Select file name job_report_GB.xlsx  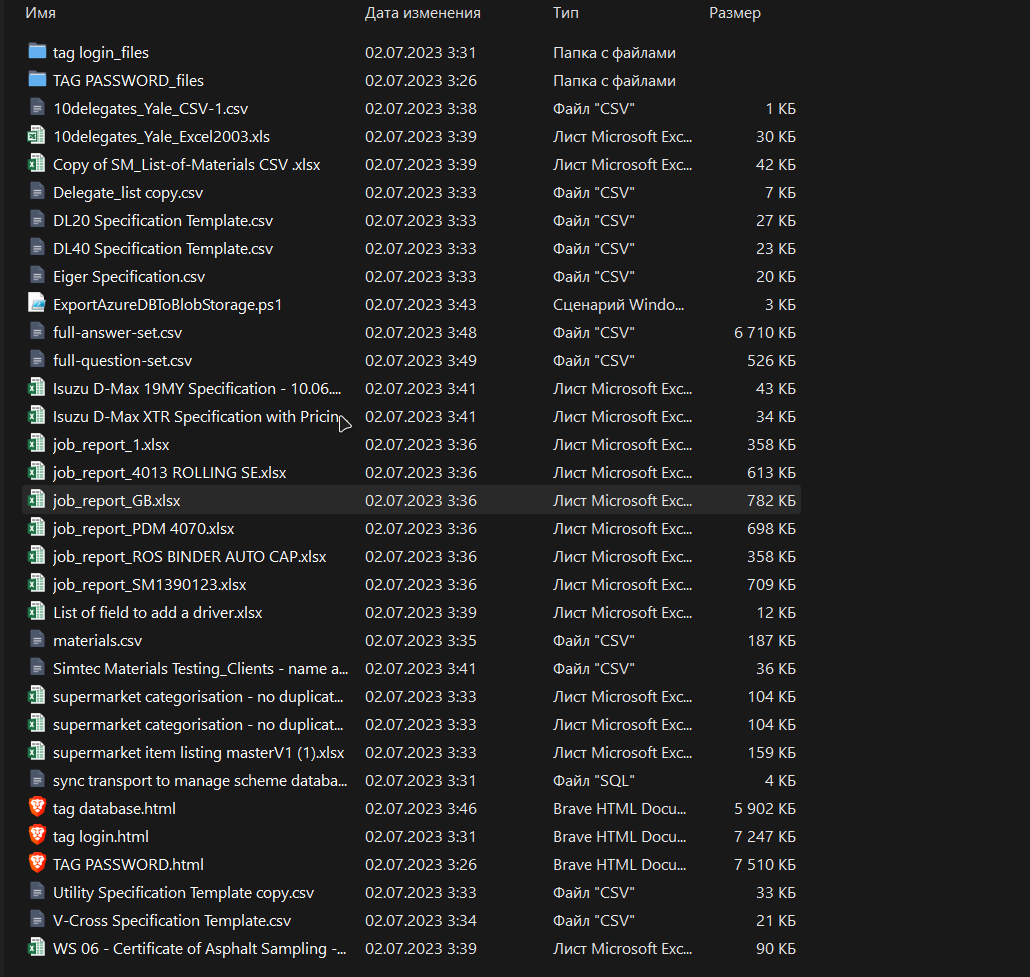(x=116, y=501)
